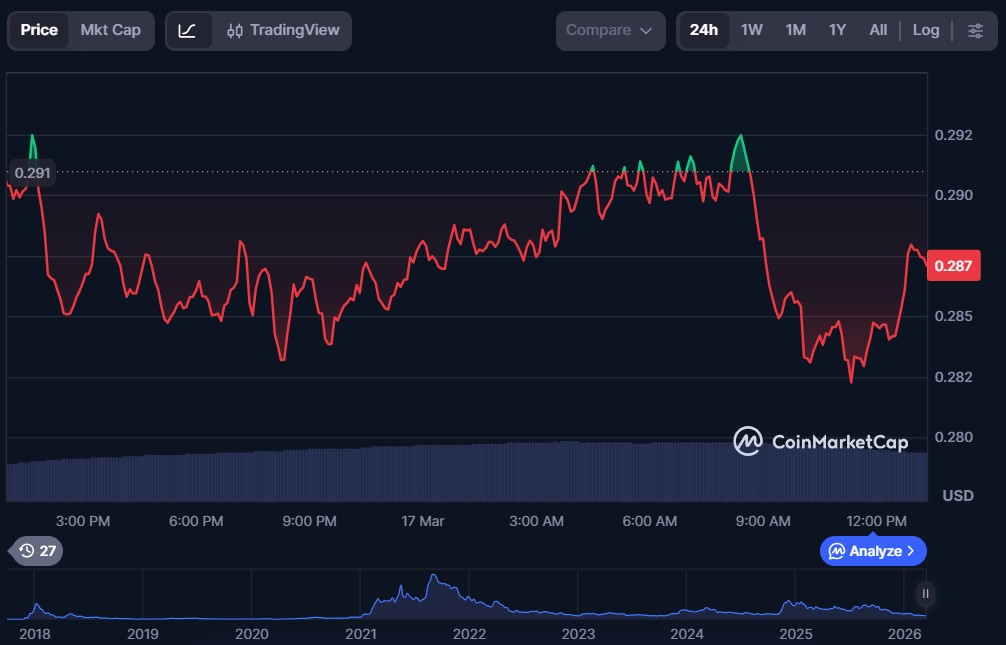Expand the Compare dropdown
The image size is (1006, 645).
610,30
